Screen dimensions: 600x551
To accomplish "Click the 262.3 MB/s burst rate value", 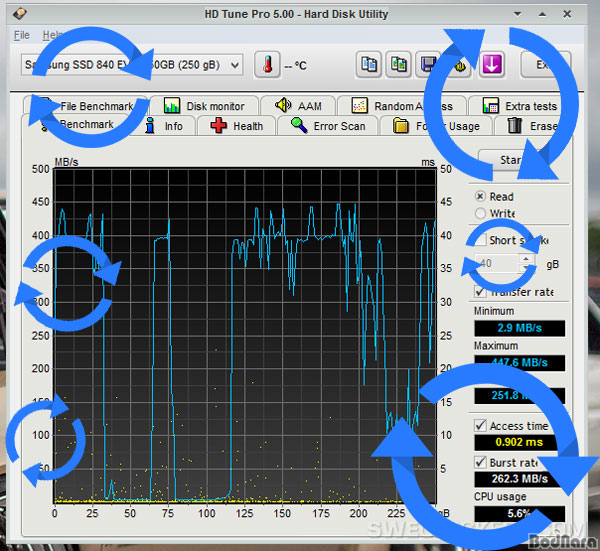I will (520, 479).
